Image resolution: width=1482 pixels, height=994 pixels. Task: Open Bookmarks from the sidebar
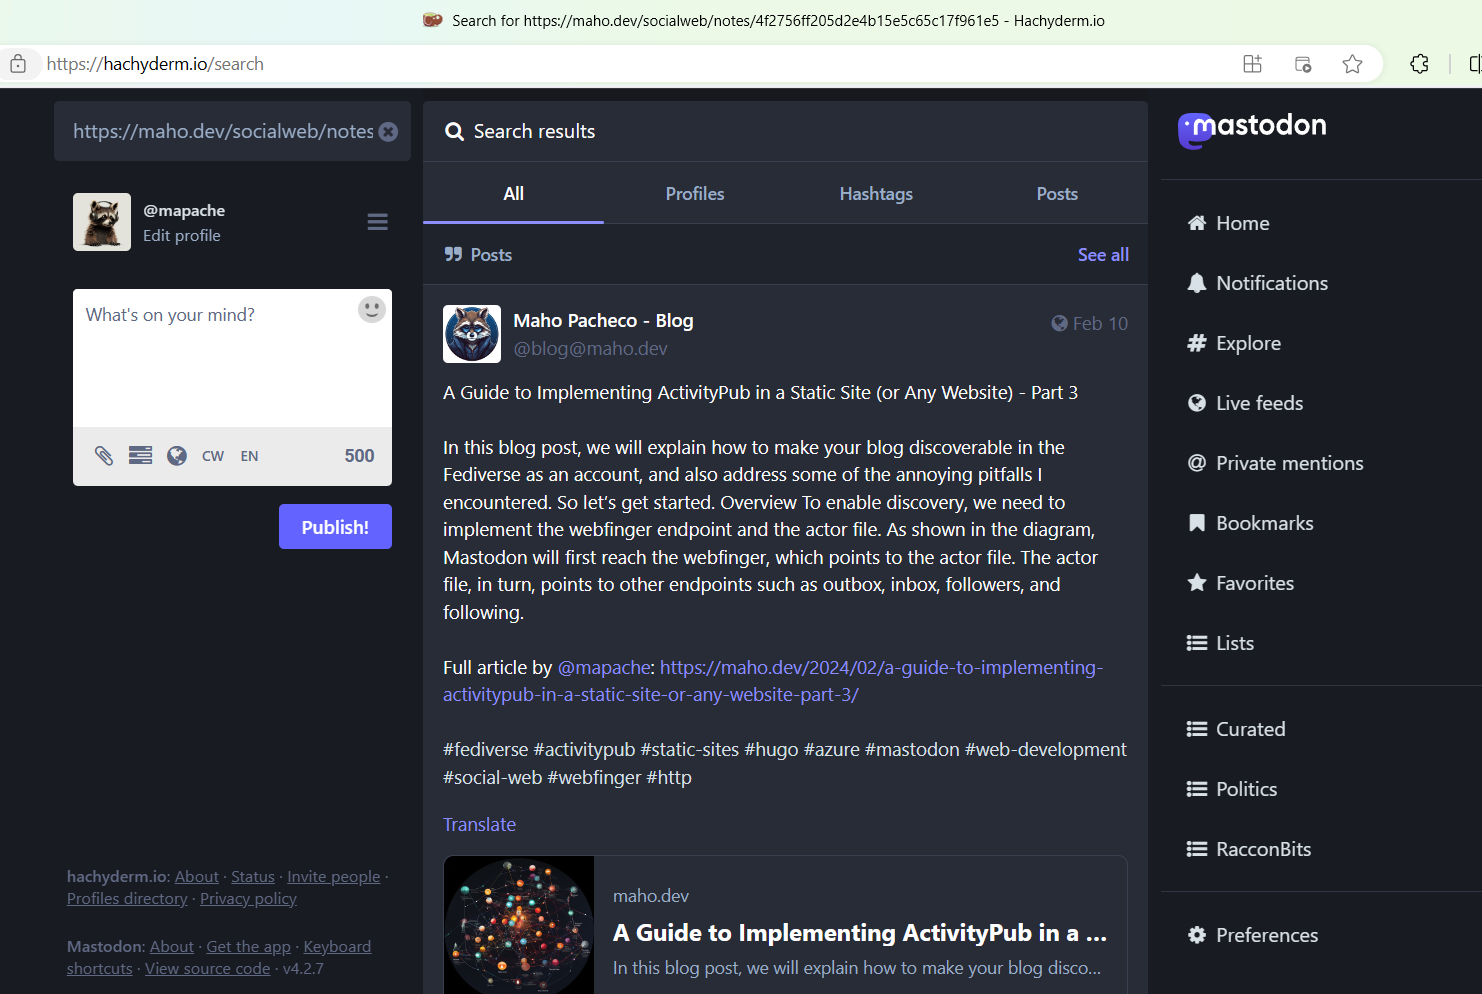[x=1264, y=522]
